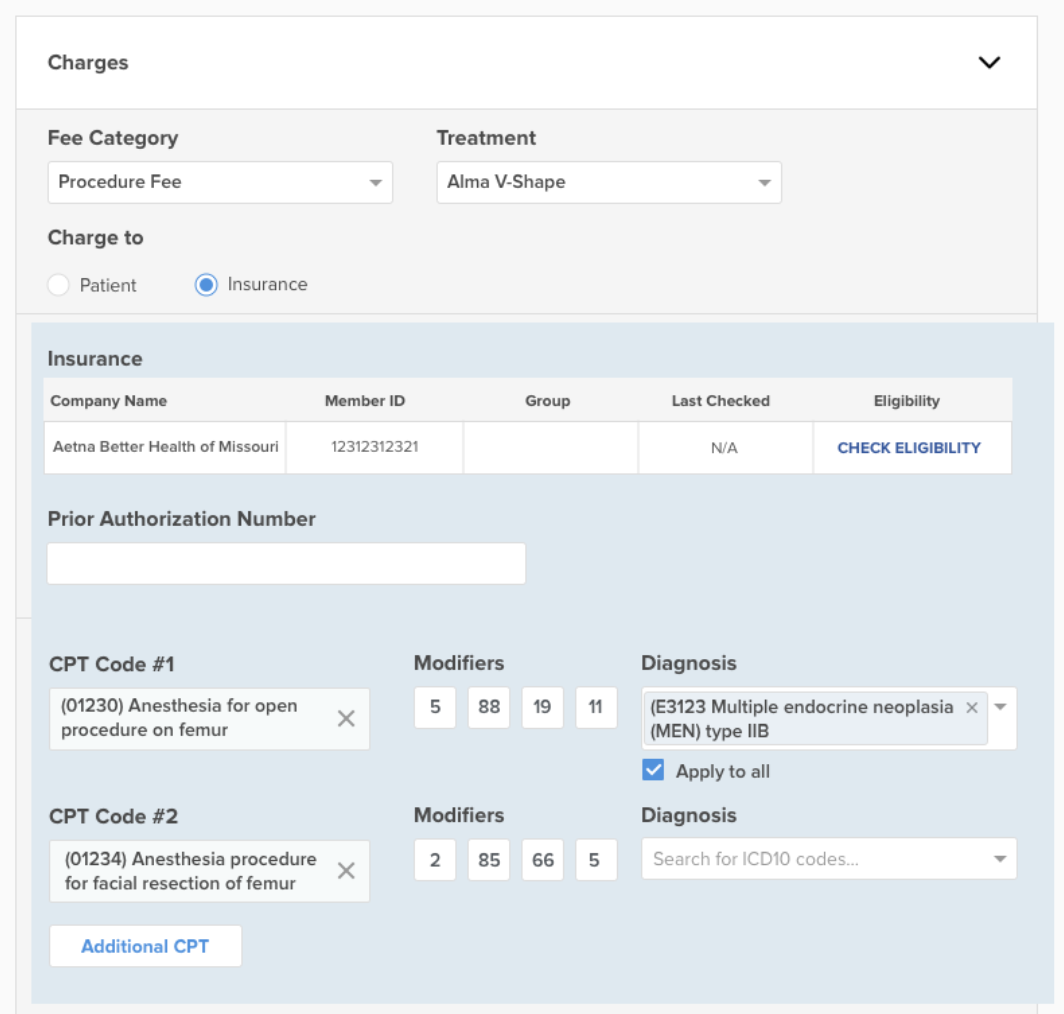Remove CPT code 01230 with the X icon

click(346, 718)
